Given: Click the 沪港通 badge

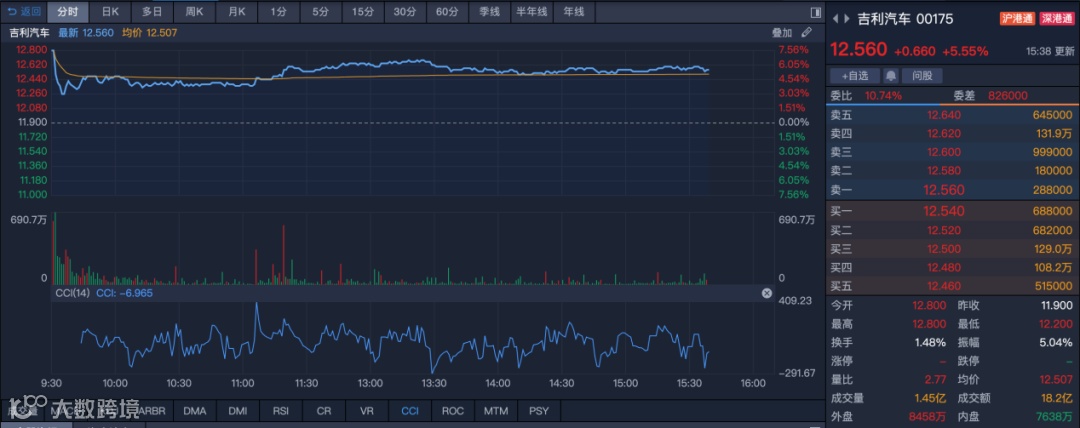Looking at the screenshot, I should 1017,19.
